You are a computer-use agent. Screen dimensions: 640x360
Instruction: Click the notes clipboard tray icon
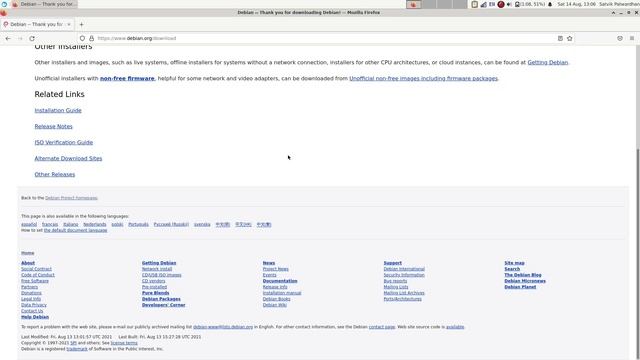[474, 4]
